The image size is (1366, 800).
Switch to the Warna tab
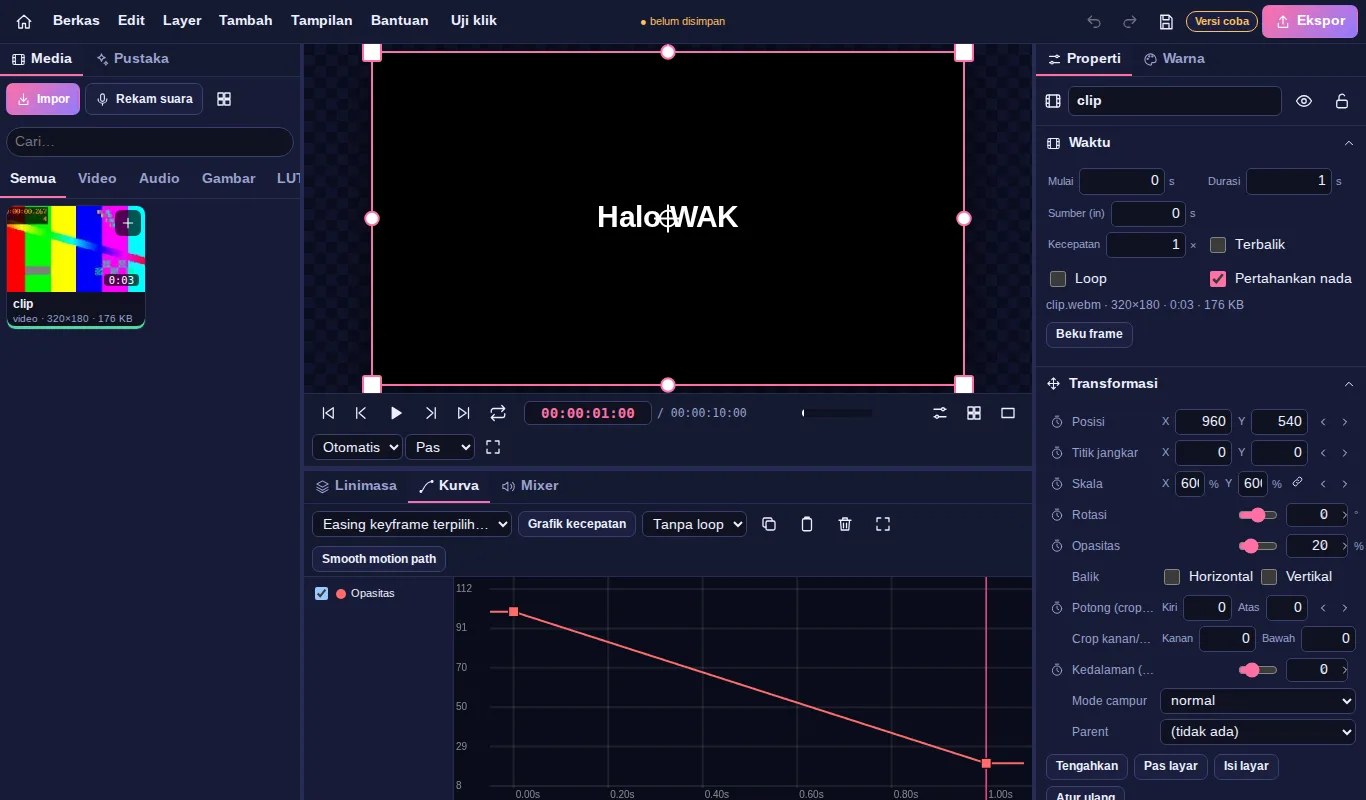1174,59
